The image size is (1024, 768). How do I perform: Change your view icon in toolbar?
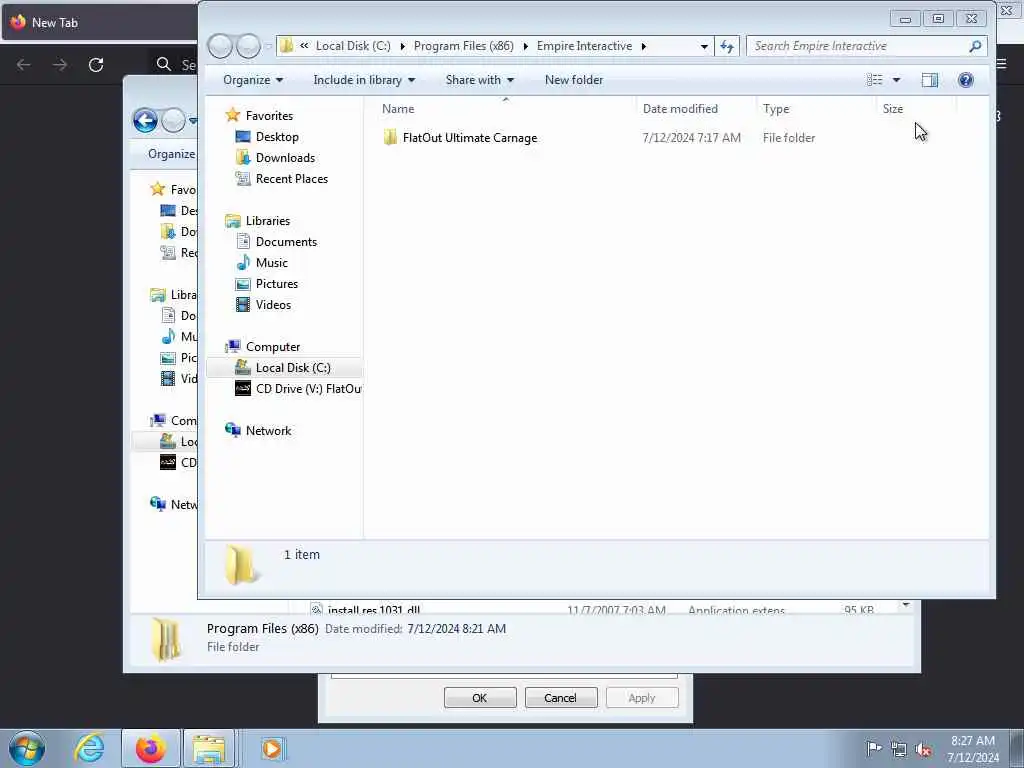[x=874, y=80]
